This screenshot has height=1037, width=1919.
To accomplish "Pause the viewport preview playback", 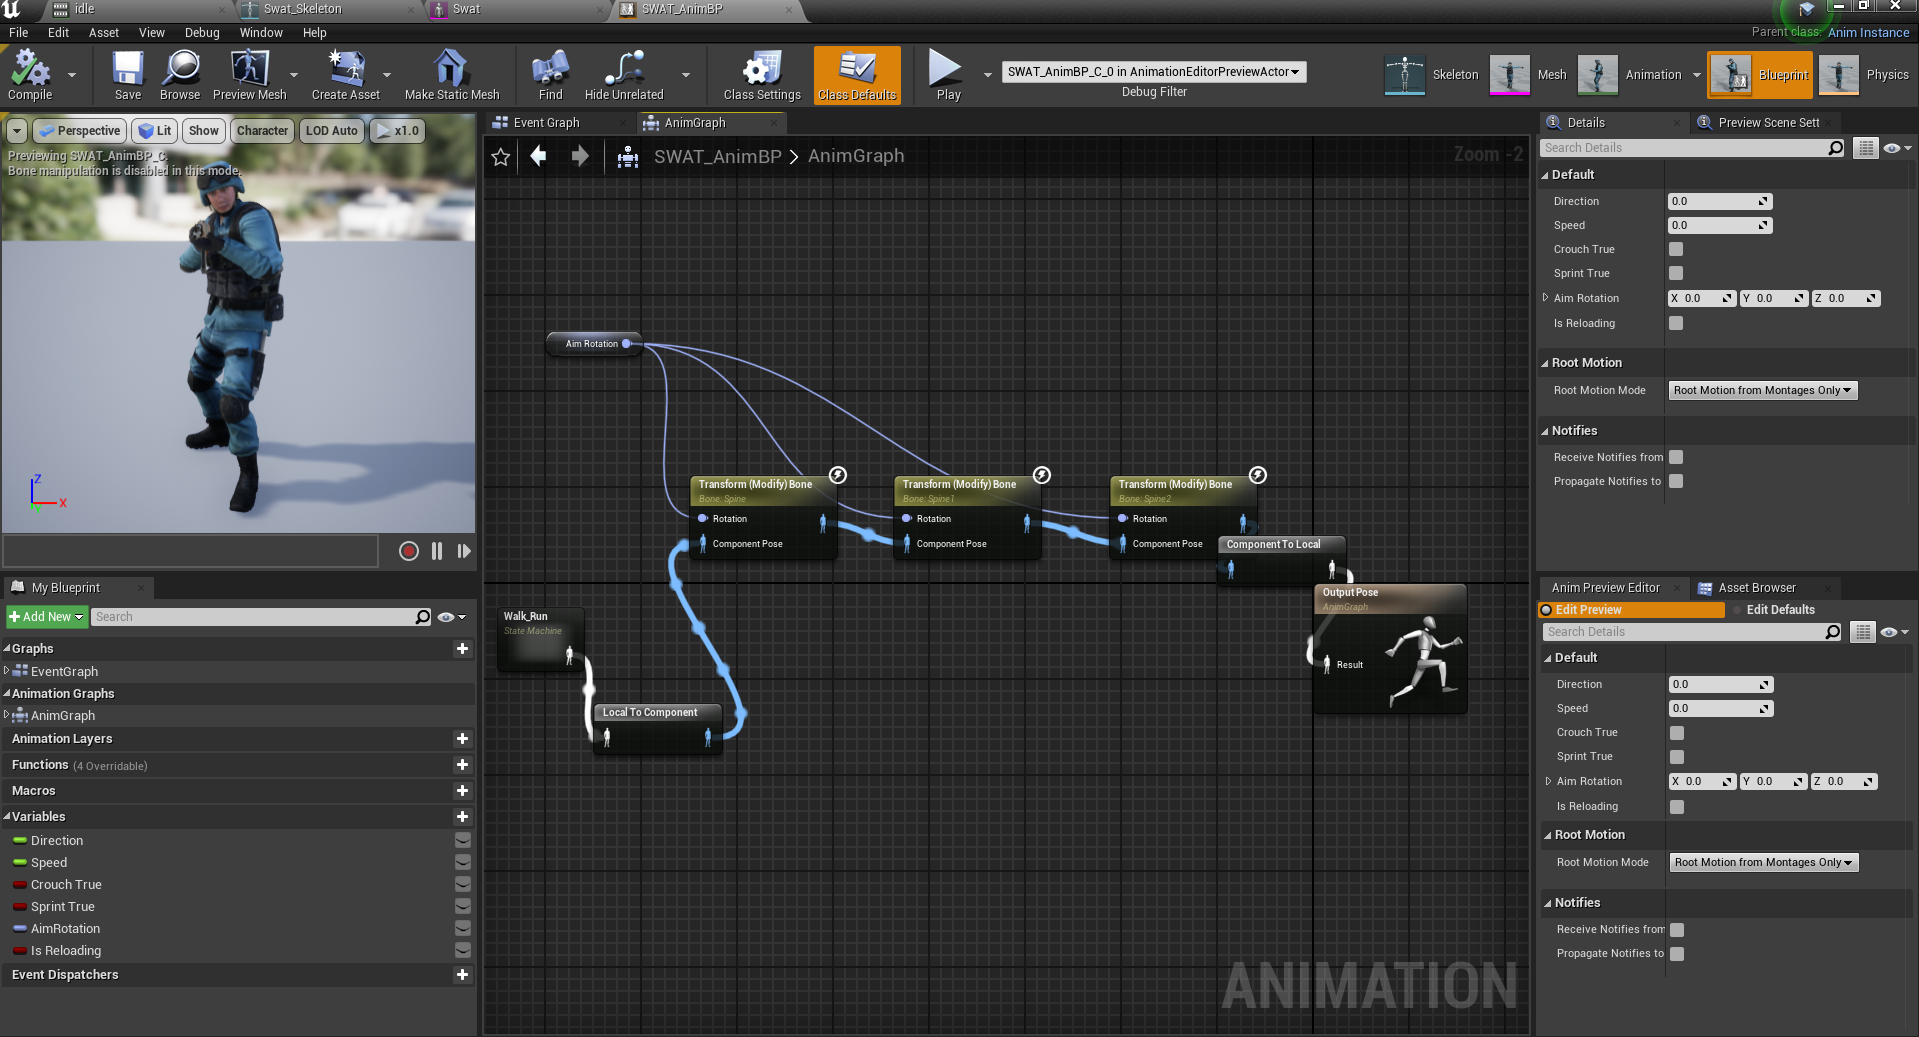I will pyautogui.click(x=437, y=551).
